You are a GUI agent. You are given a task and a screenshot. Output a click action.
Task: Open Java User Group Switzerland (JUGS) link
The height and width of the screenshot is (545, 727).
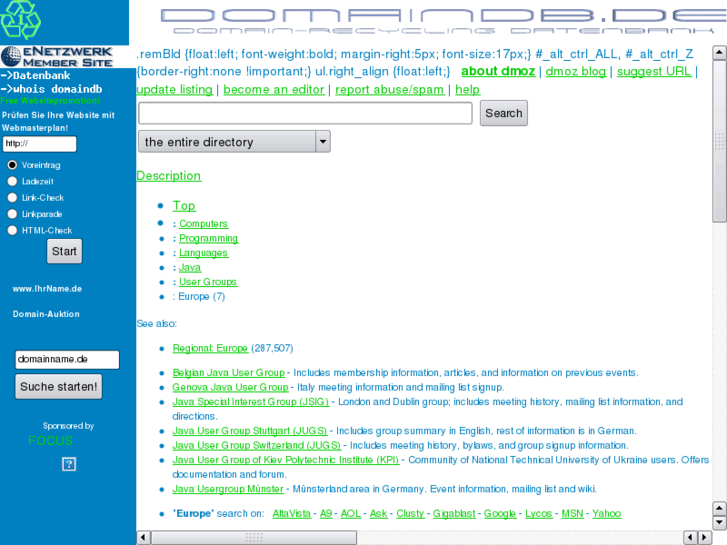(256, 445)
